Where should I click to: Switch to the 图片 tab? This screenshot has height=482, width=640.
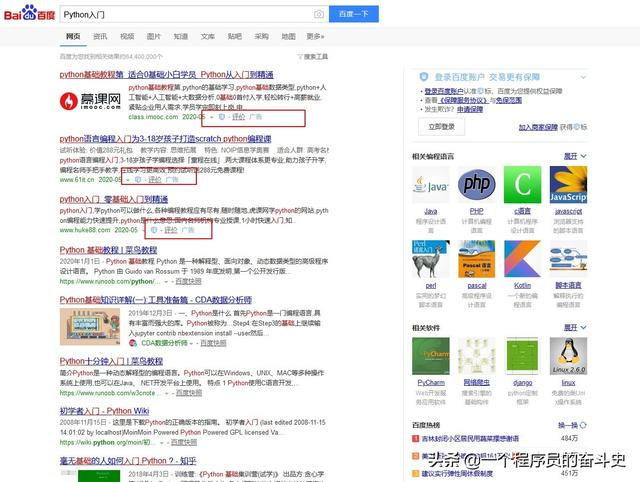coord(153,35)
